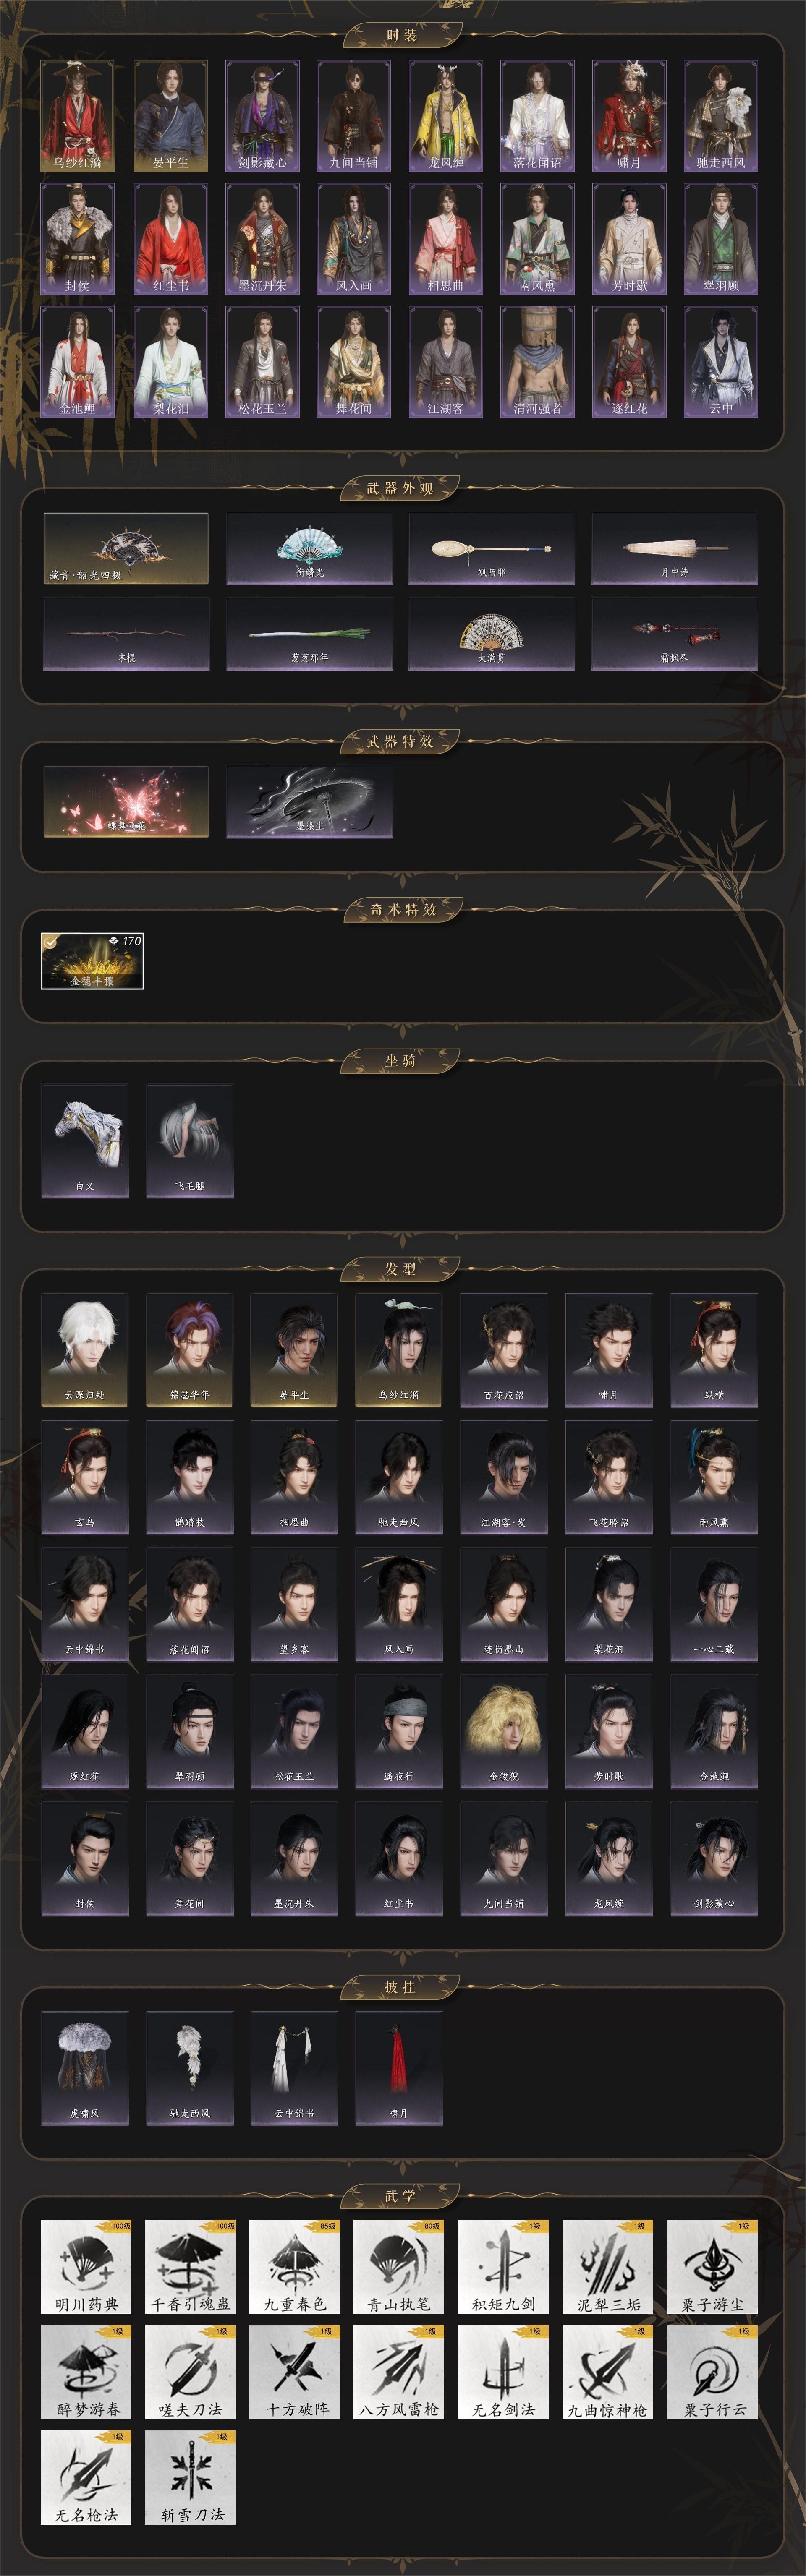Open the 武学 section header tab
Screen dimensions: 806x2576
(401, 2196)
